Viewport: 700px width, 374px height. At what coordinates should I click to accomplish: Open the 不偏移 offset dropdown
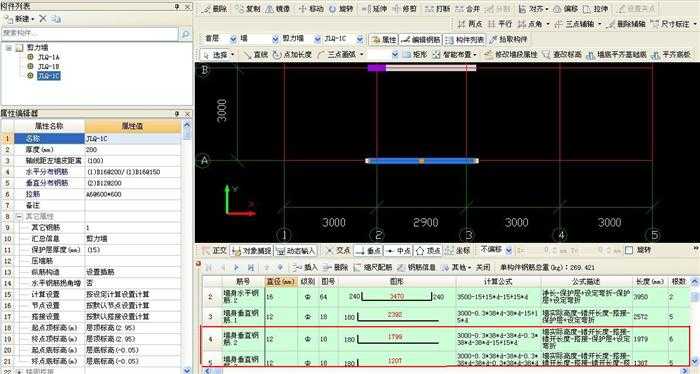496,250
